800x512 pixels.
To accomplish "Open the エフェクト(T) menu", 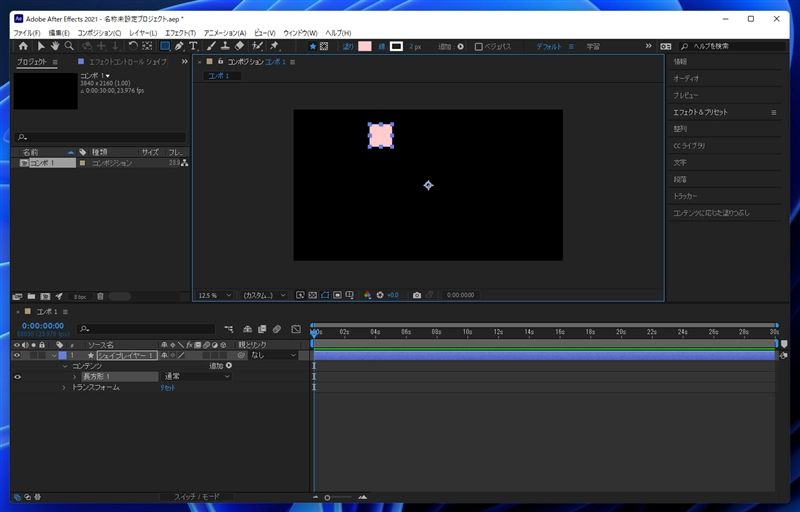I will [180, 33].
